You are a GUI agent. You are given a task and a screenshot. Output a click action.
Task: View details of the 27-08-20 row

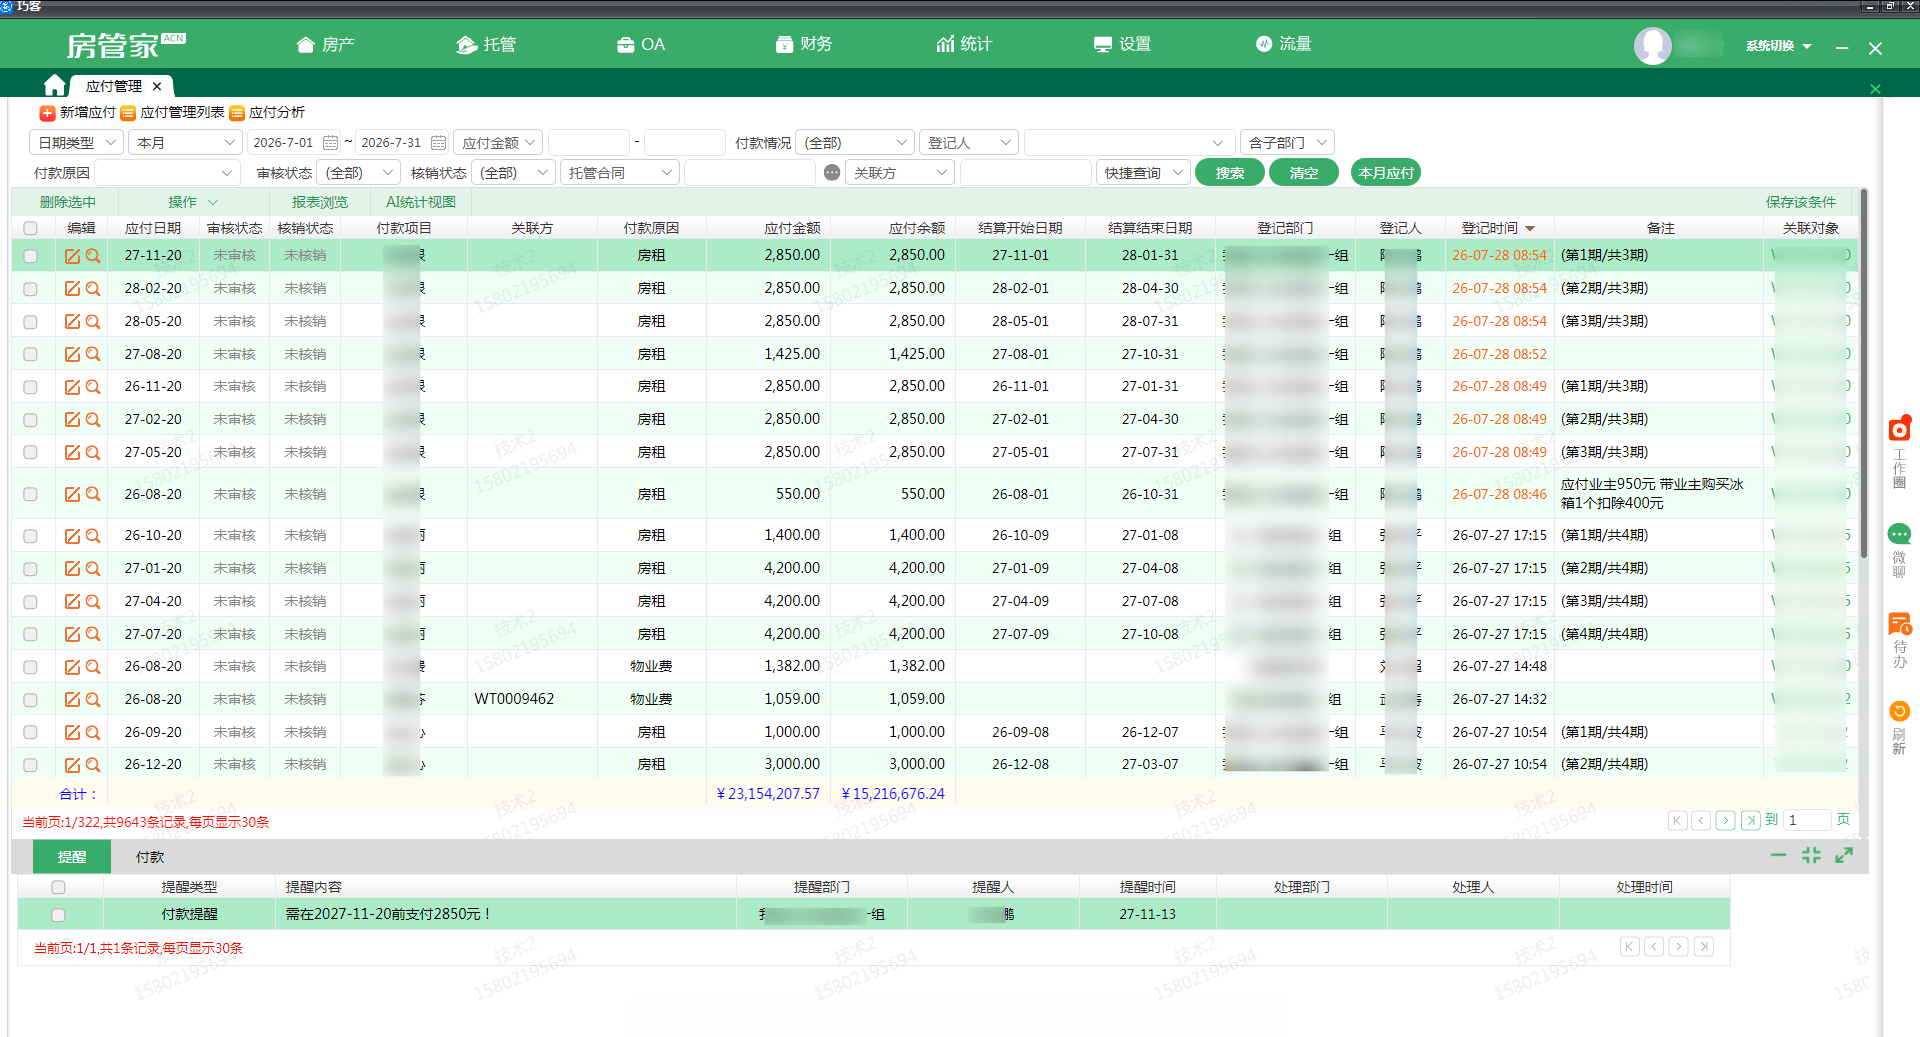pos(93,355)
